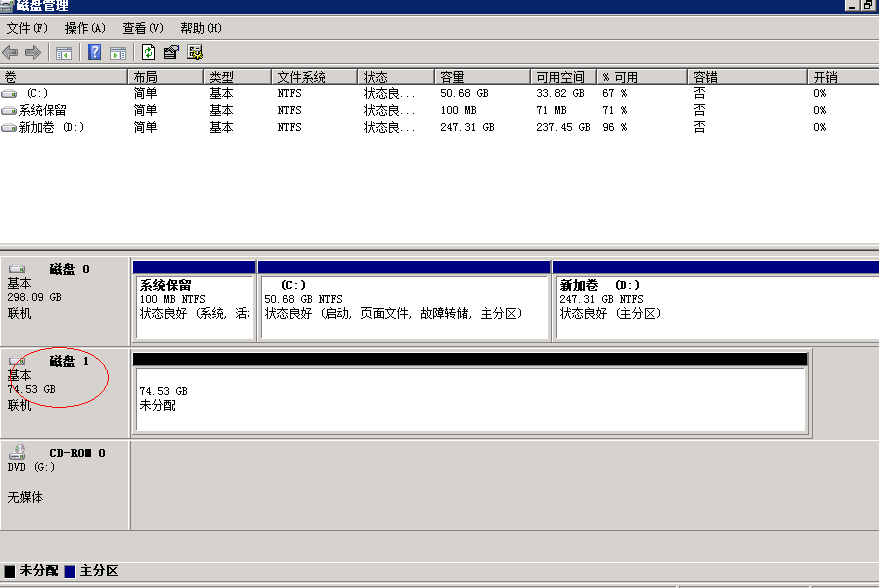Sort by the 文件系统 column header
Screen dimensions: 879x588
tap(314, 77)
